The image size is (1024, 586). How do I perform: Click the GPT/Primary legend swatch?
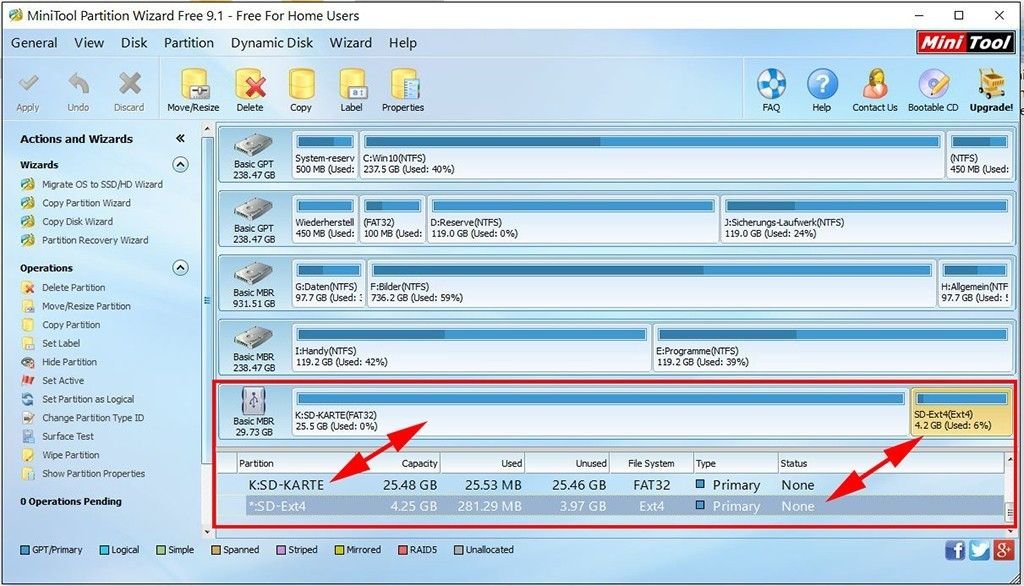(x=25, y=550)
